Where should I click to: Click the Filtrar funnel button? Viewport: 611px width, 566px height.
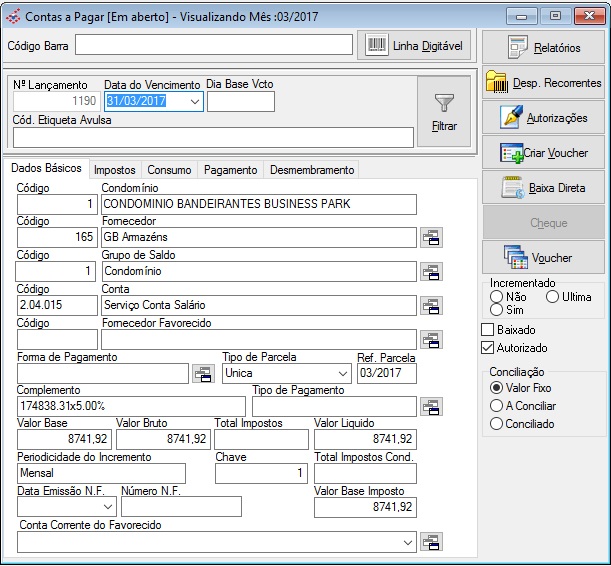(444, 112)
